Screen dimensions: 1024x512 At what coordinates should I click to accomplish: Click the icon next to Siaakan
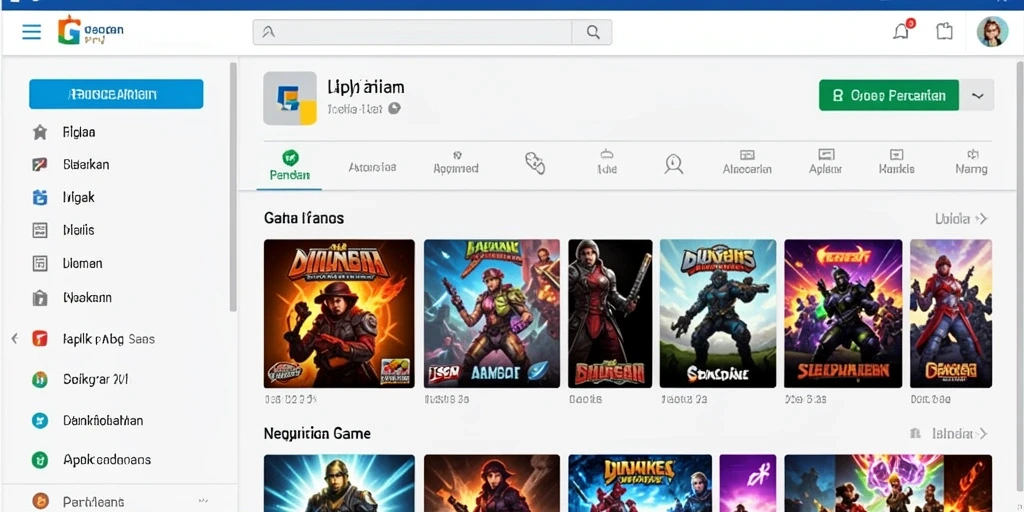[x=40, y=165]
